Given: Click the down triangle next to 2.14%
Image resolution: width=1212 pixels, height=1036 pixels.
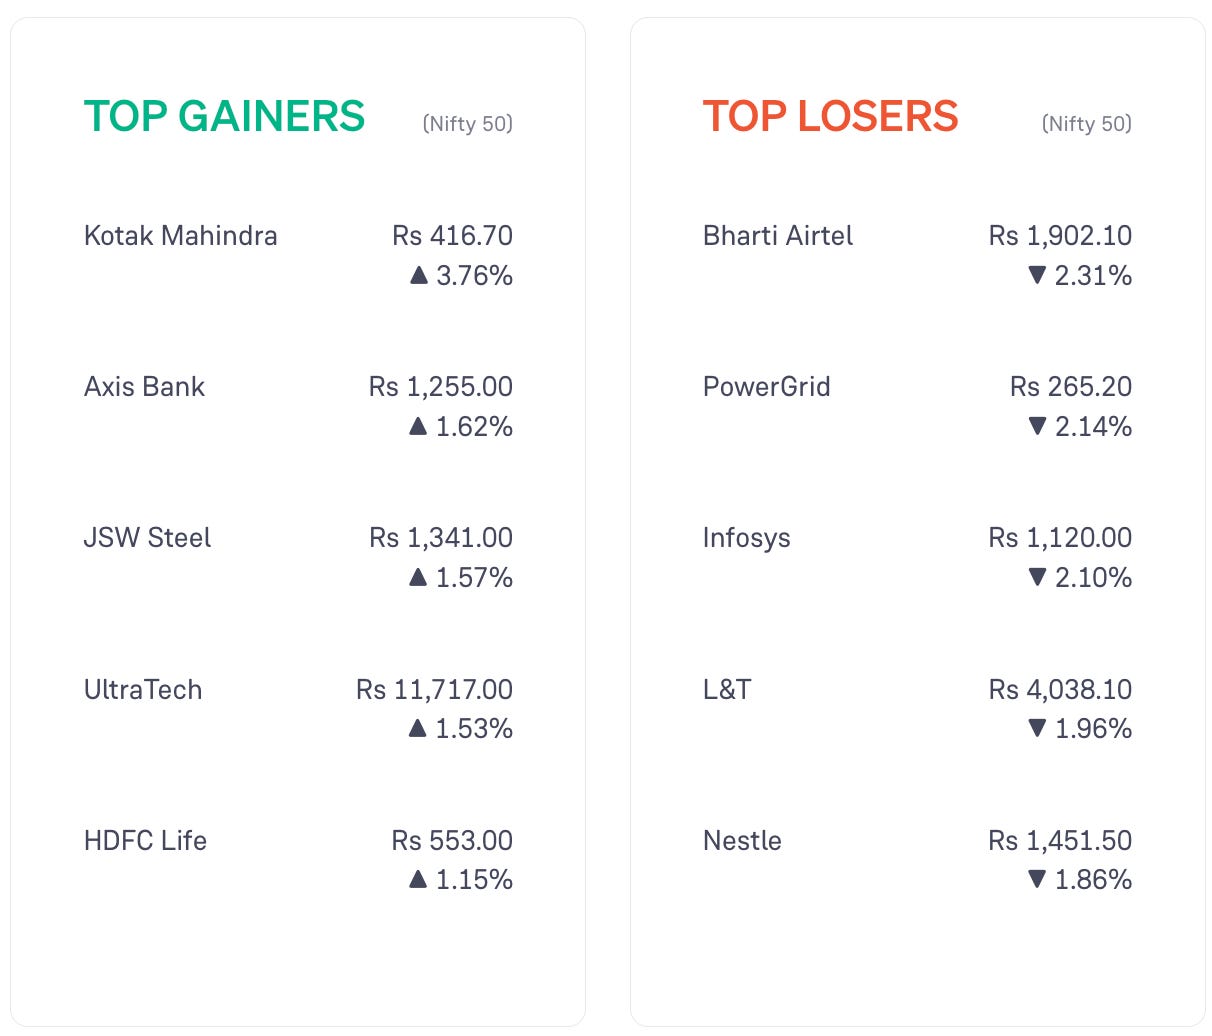Looking at the screenshot, I should [x=1038, y=426].
